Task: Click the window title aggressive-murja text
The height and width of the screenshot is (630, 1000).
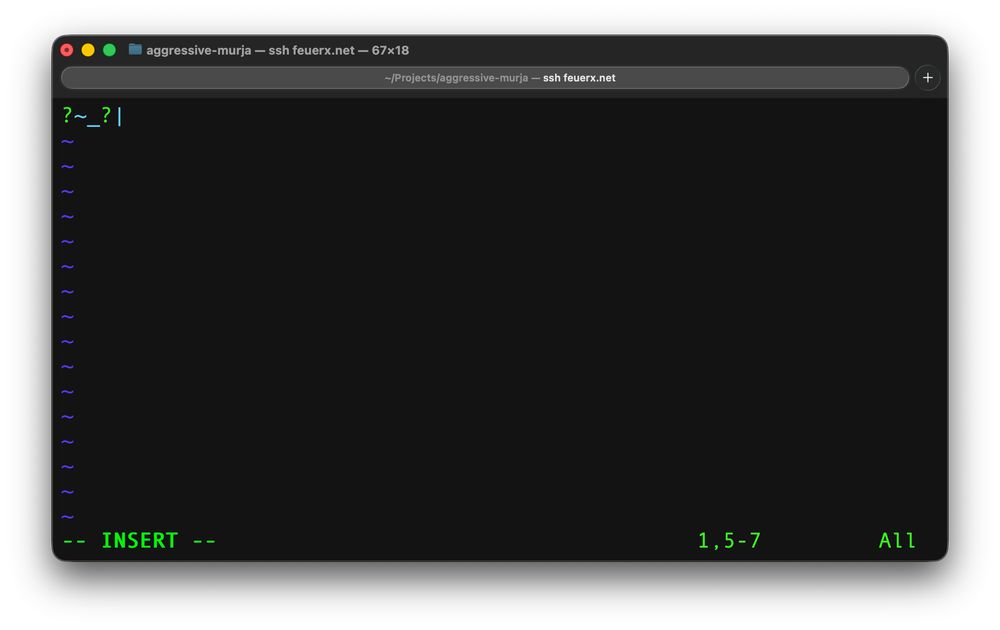Action: coord(277,50)
